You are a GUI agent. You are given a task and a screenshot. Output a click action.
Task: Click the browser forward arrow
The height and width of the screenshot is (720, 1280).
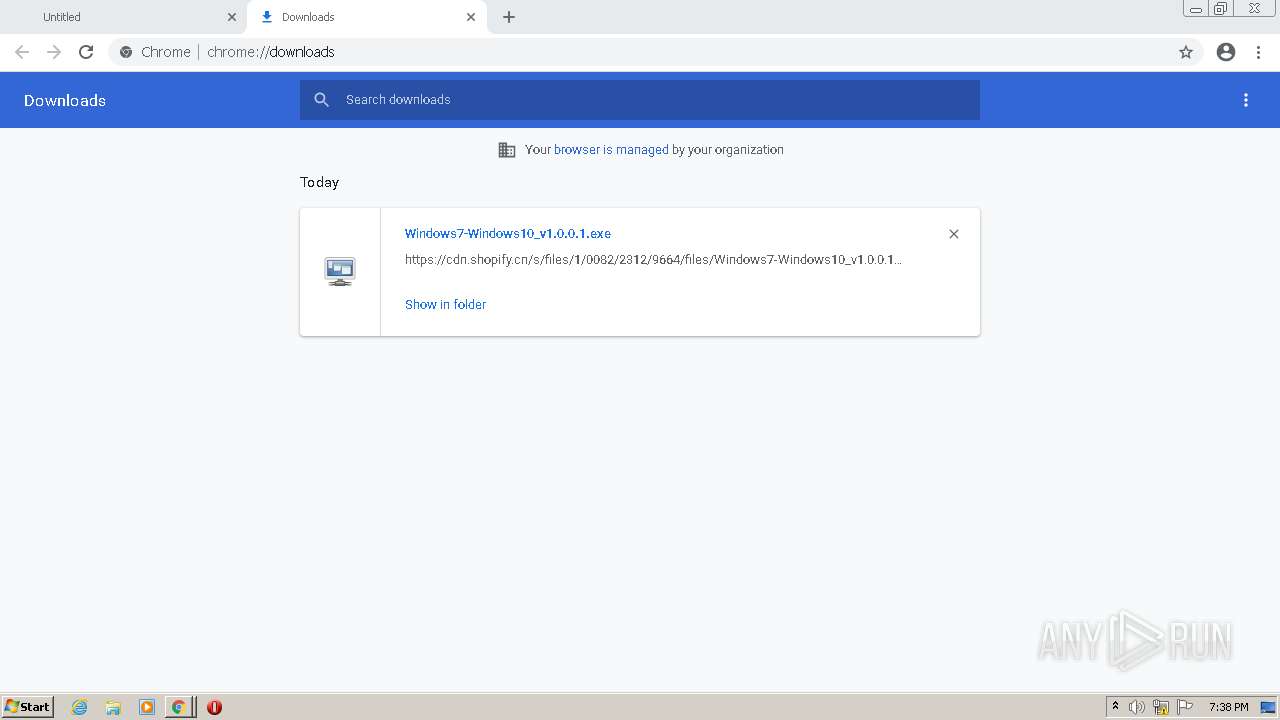54,52
